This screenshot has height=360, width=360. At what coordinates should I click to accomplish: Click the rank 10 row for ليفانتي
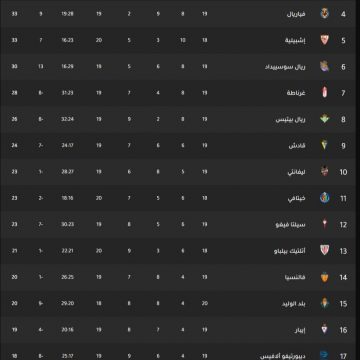point(180,172)
